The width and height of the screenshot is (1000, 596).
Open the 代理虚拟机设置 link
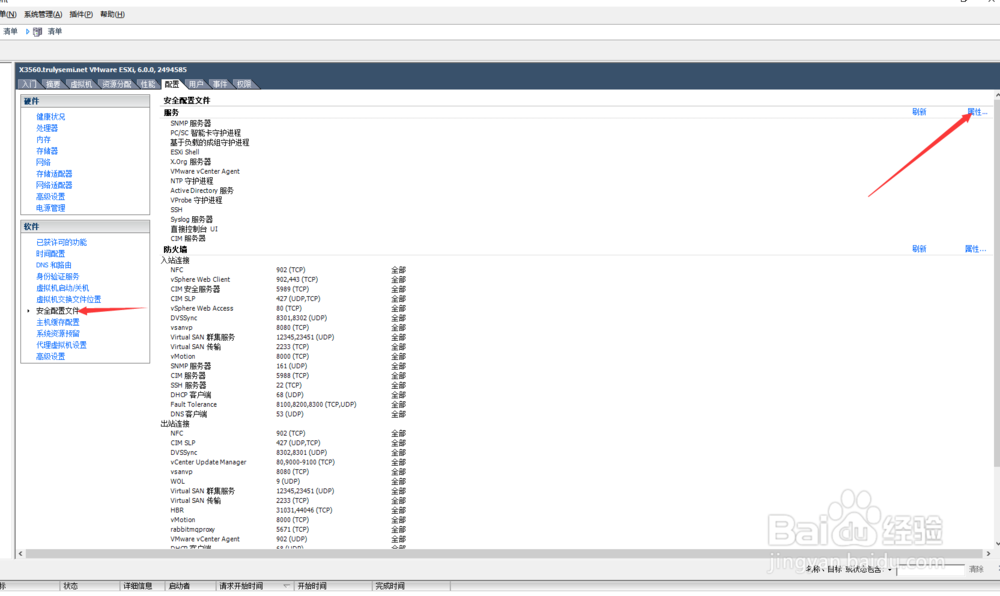click(61, 345)
